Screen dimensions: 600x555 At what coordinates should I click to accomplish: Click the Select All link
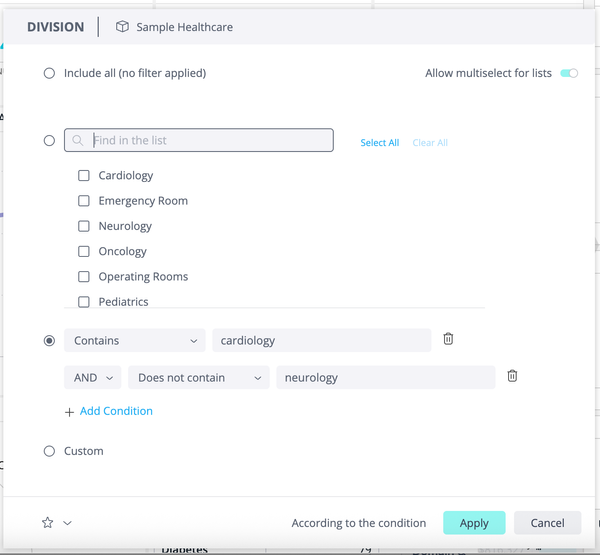380,143
